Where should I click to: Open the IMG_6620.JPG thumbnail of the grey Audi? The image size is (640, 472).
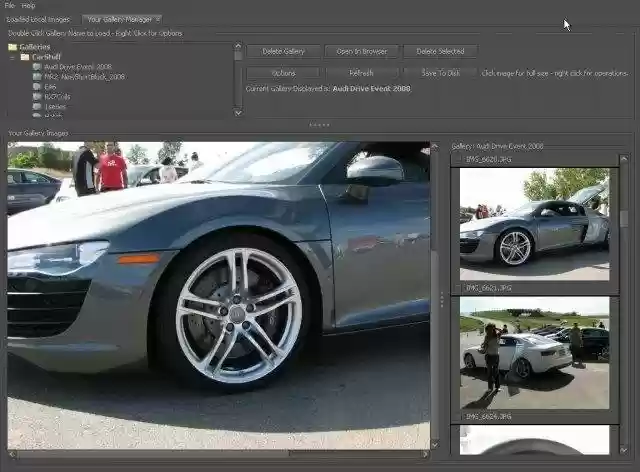(x=534, y=224)
